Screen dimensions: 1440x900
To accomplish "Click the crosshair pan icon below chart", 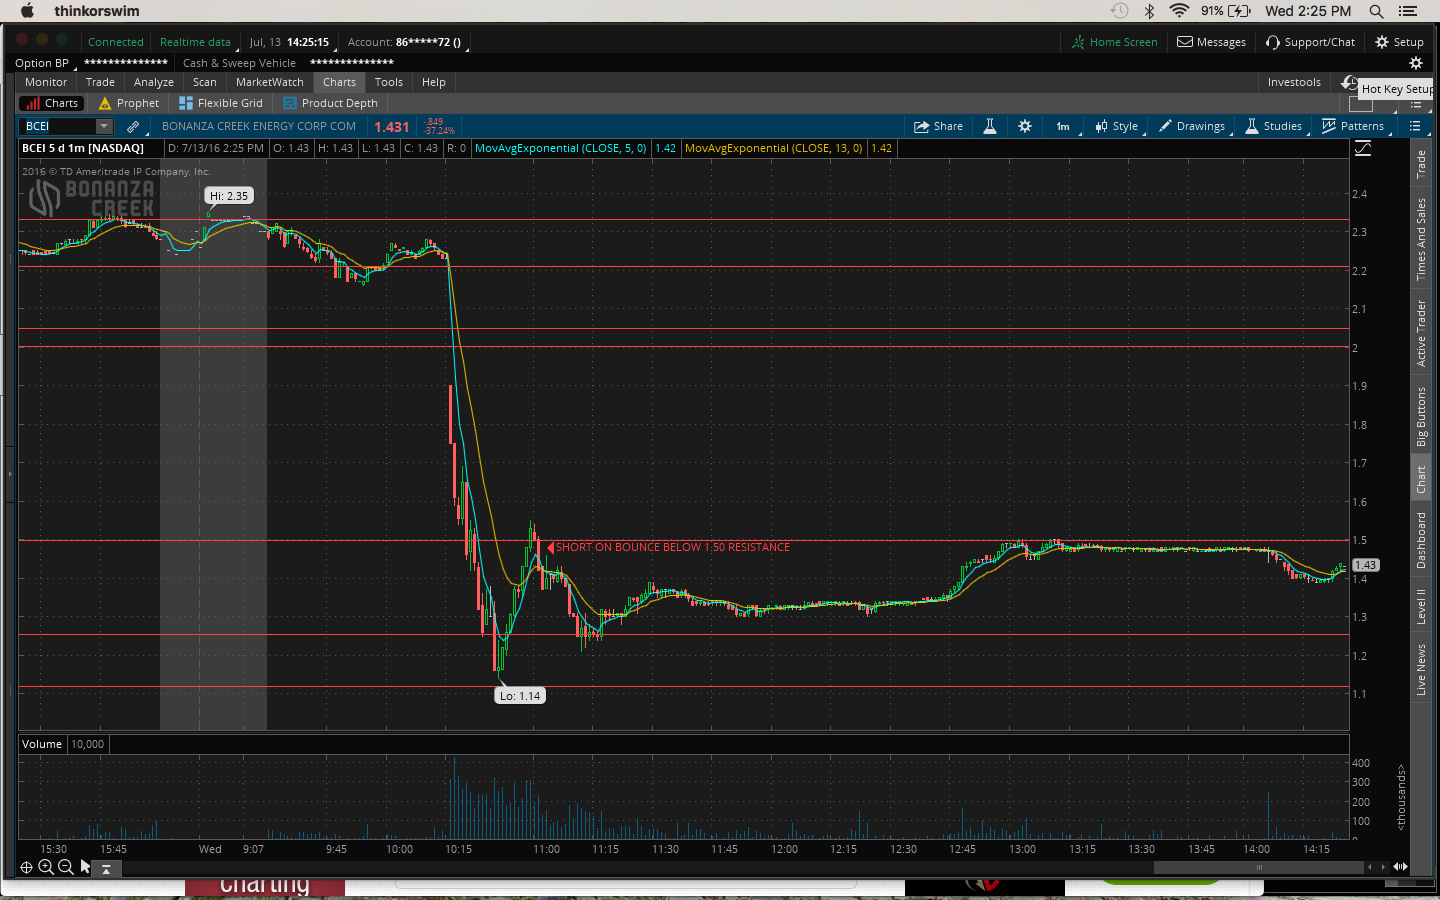I will pos(27,868).
